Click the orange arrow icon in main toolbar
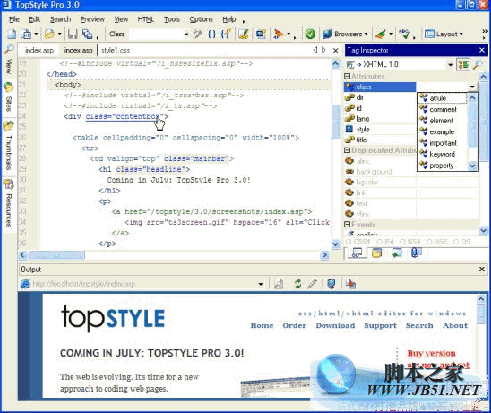Viewport: 491px width, 413px height. point(278,34)
